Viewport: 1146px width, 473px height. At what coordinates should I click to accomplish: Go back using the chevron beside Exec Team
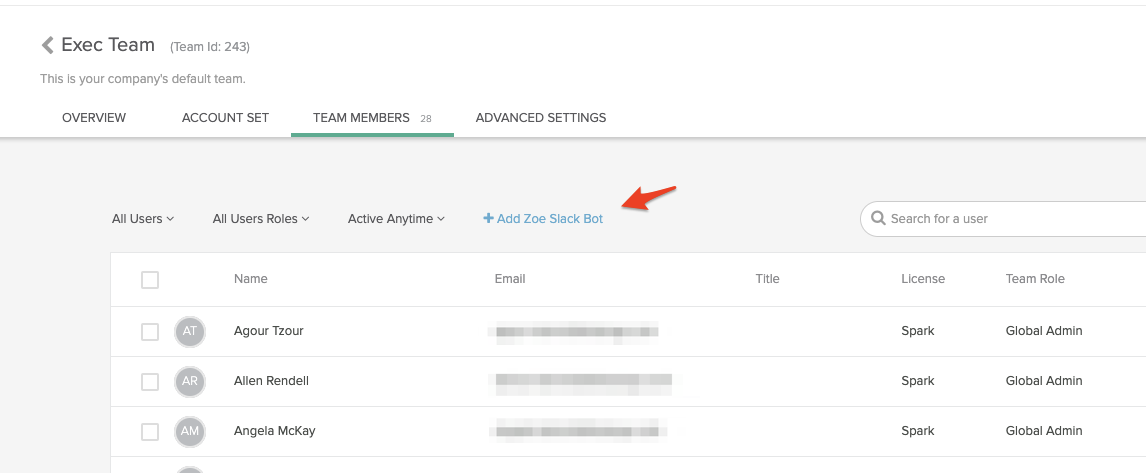tap(48, 45)
